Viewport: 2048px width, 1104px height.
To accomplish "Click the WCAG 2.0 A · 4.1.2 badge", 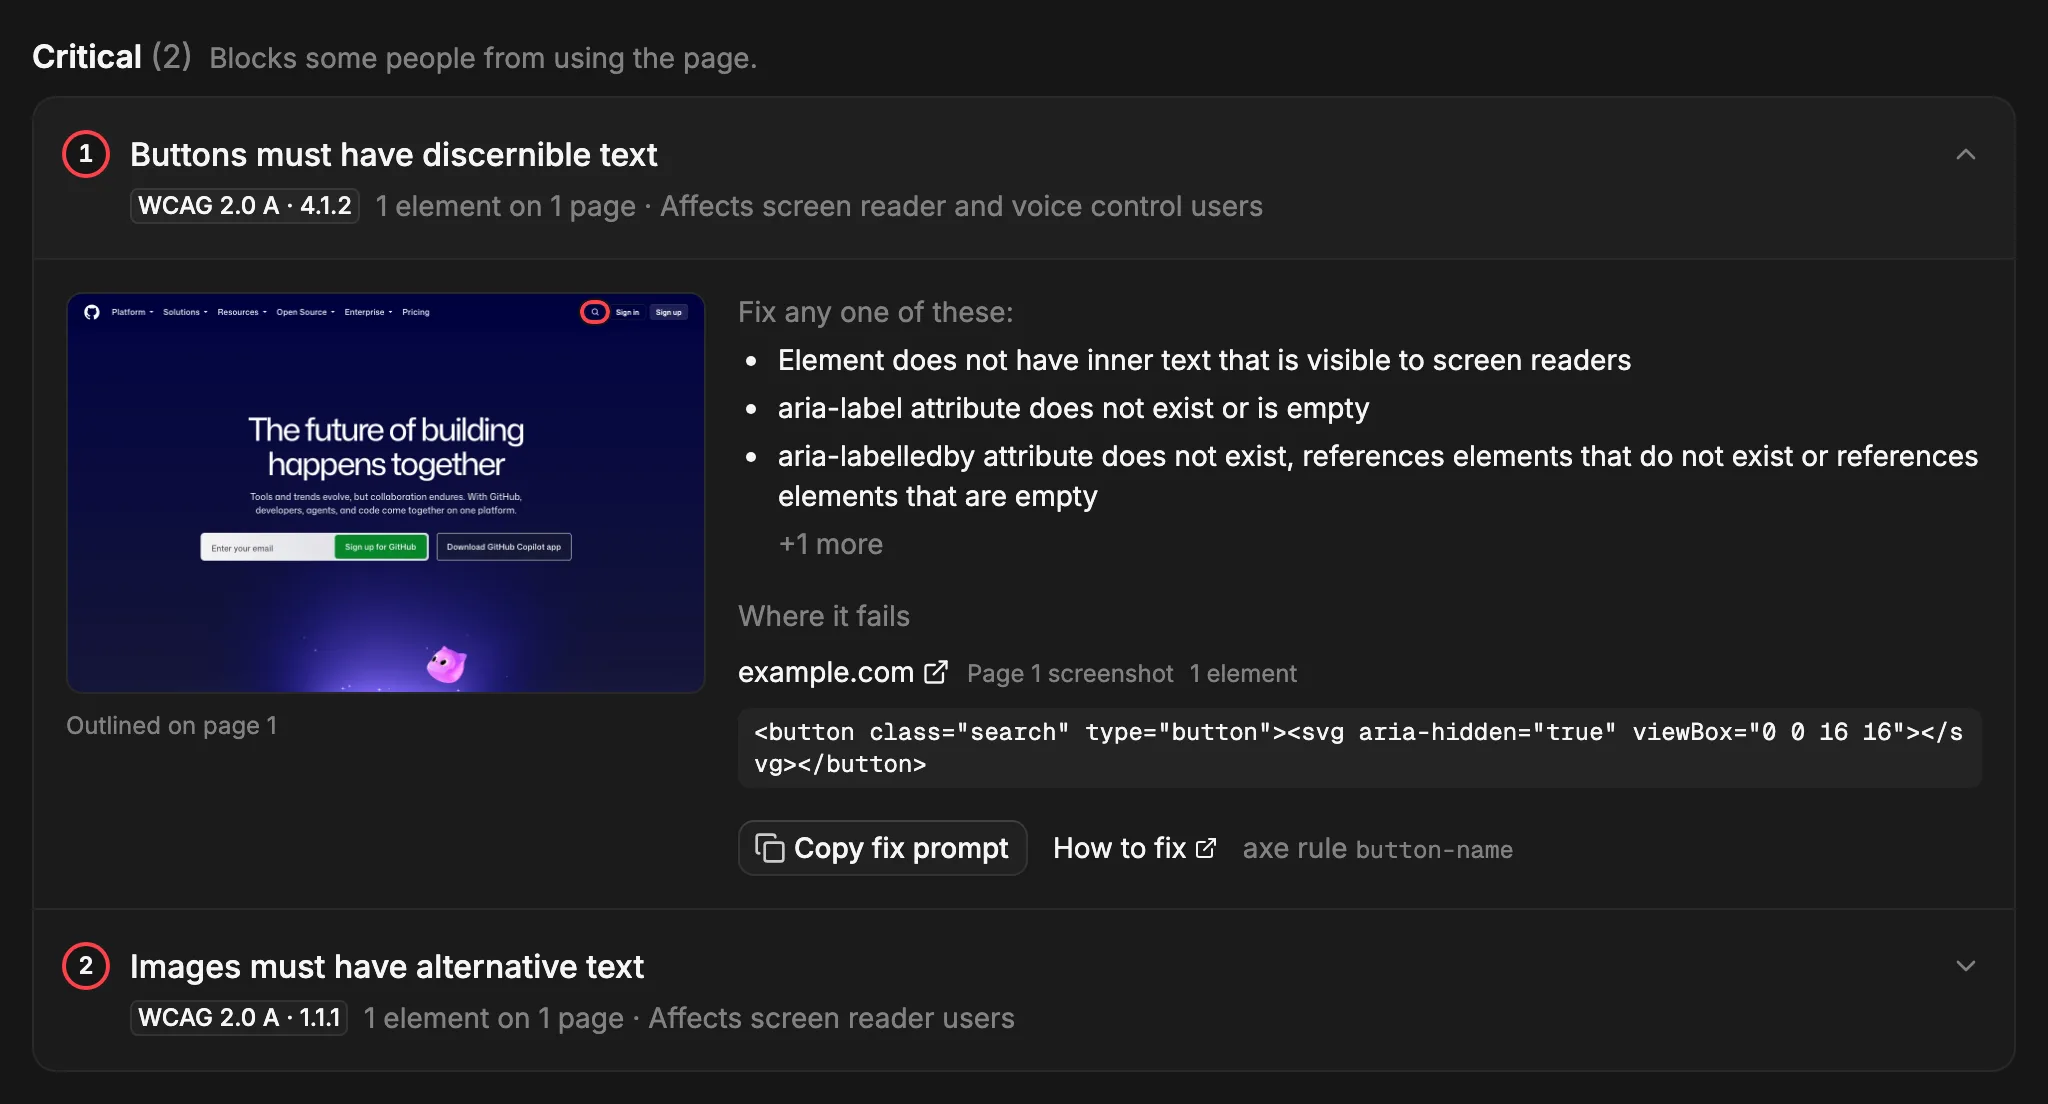I will click(245, 206).
